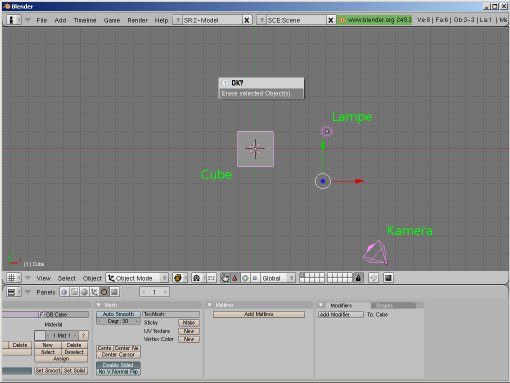This screenshot has height=383, width=510.
Task: Click the Add Multires button
Action: (x=259, y=314)
